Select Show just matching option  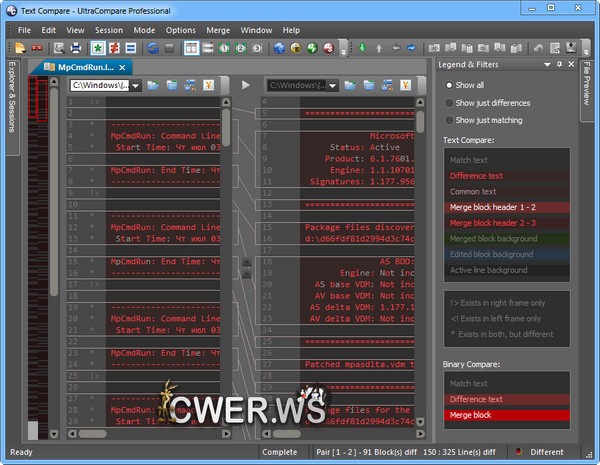click(449, 120)
